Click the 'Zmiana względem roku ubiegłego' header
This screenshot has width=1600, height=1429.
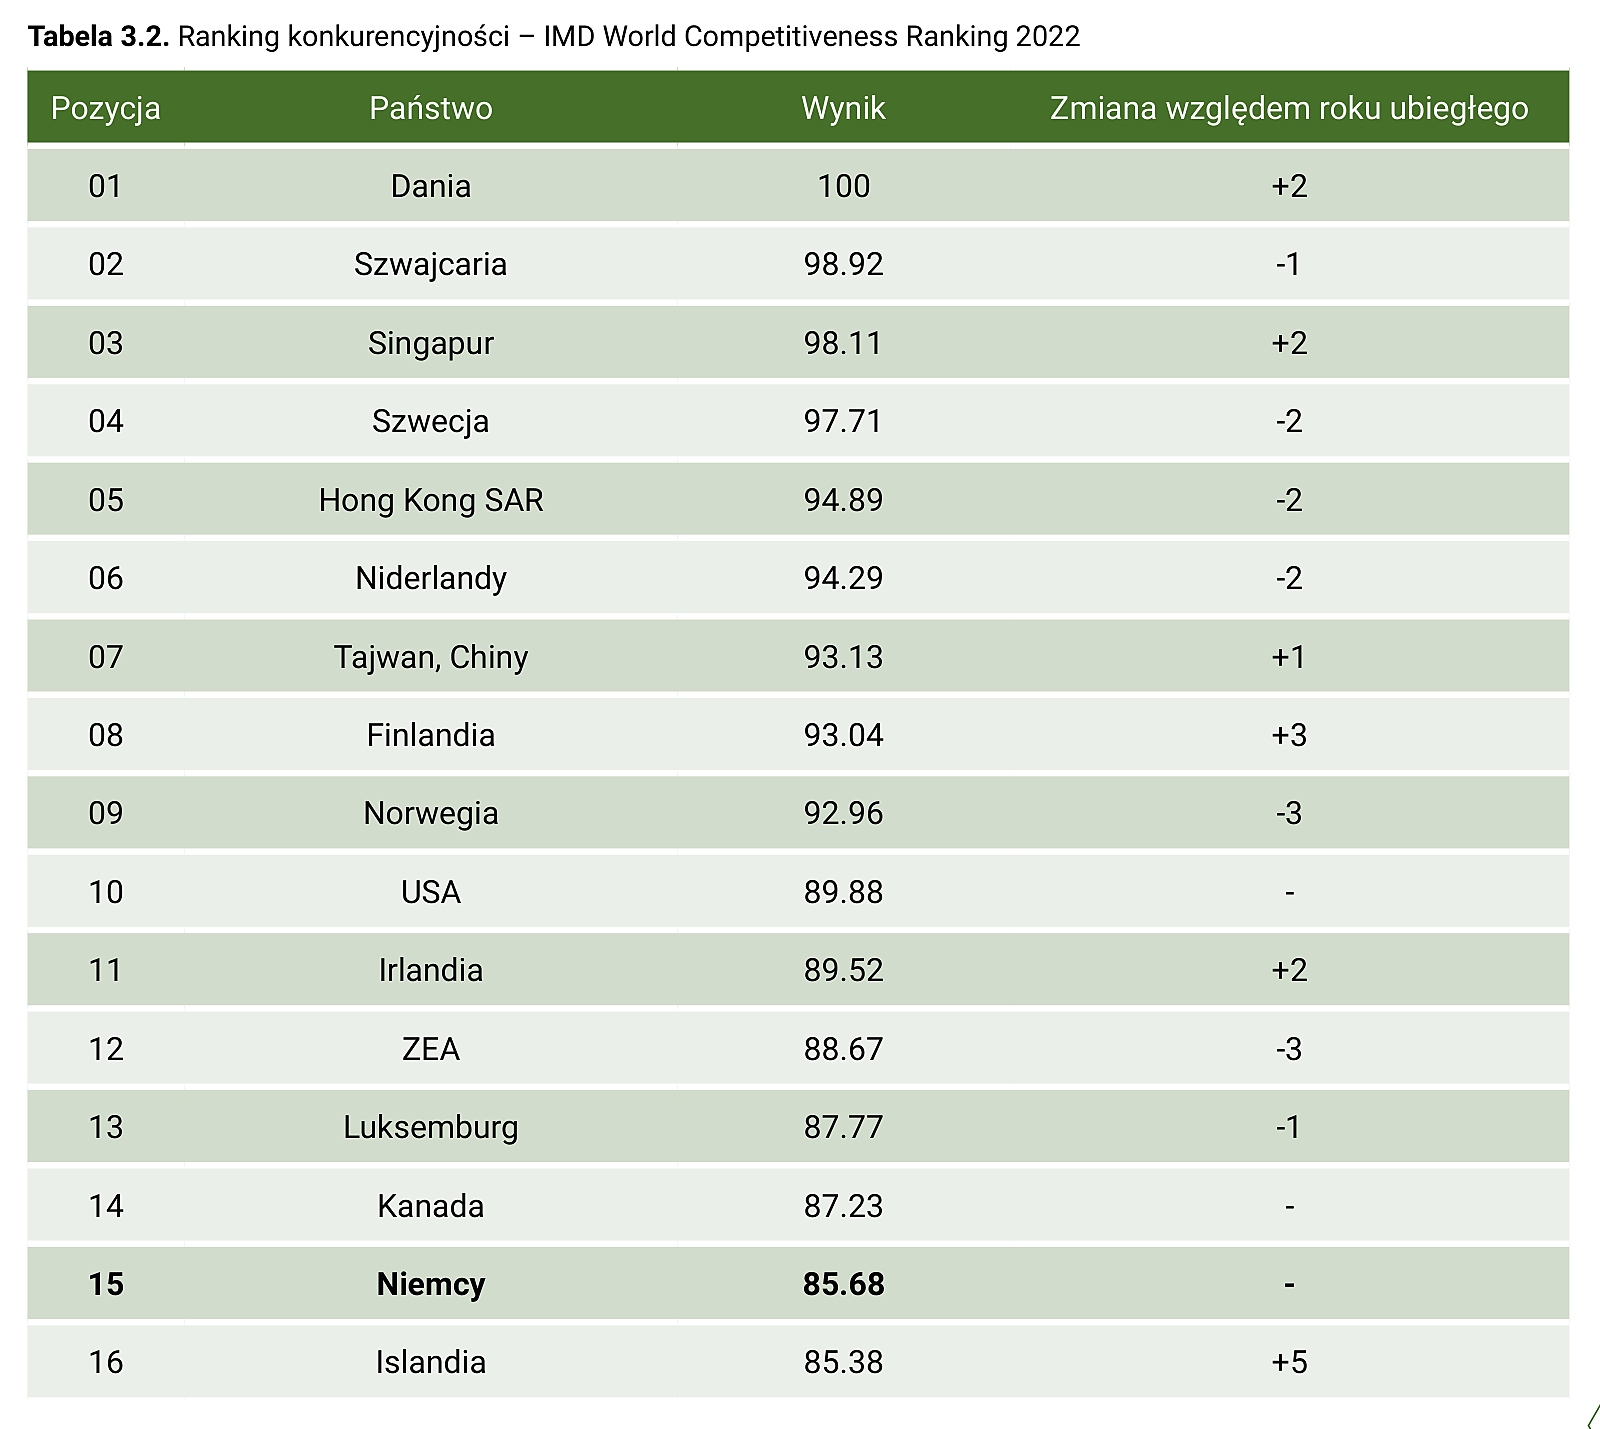point(1289,108)
